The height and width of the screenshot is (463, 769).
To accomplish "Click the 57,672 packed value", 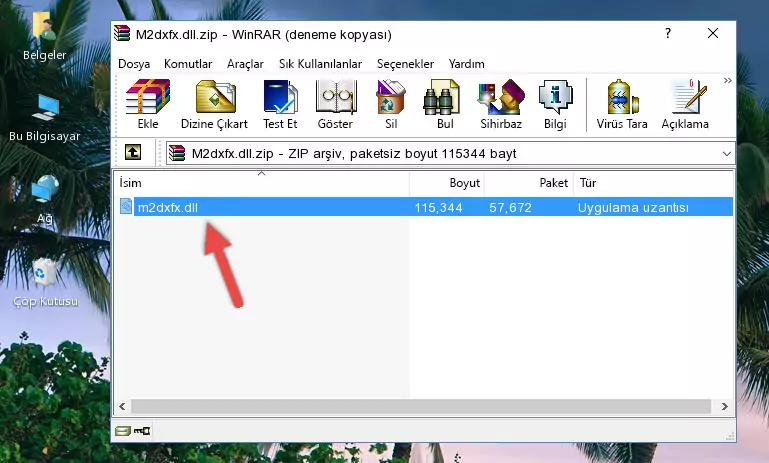I will [510, 207].
